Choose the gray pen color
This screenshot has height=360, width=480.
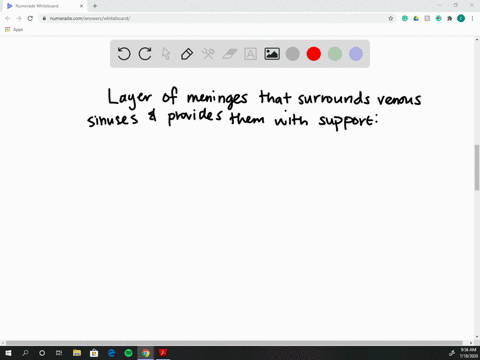[x=293, y=54]
